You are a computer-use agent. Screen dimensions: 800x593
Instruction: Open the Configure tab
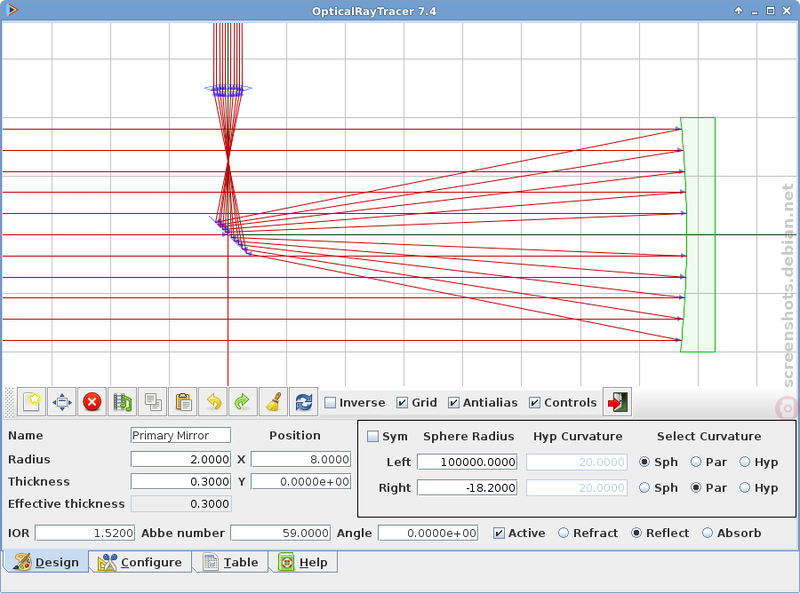pyautogui.click(x=140, y=562)
